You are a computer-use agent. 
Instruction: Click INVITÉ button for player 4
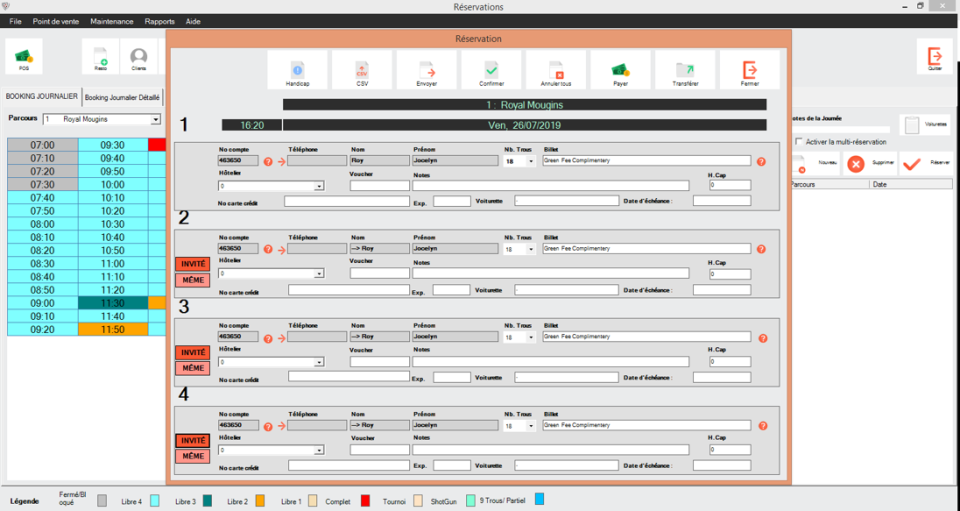pyautogui.click(x=193, y=441)
